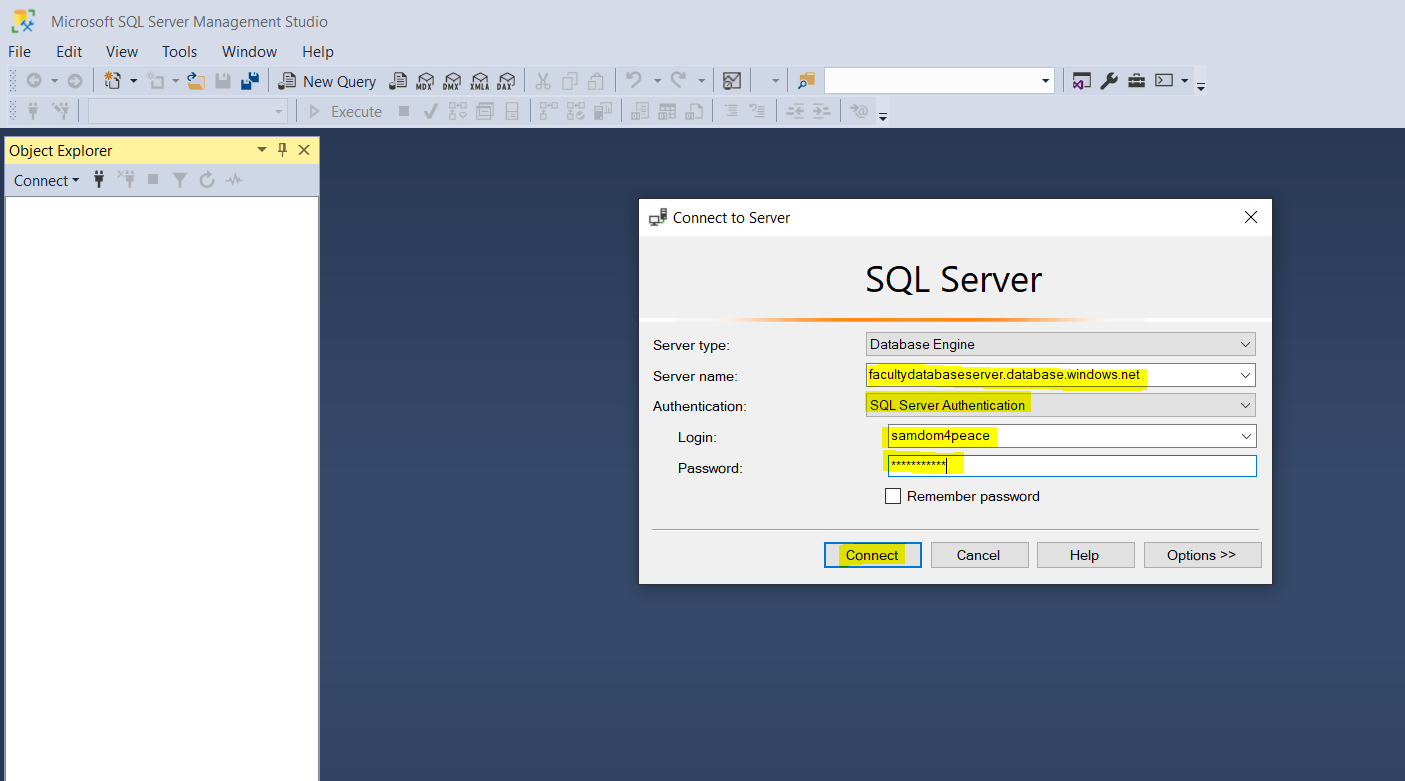Click the Execute query button
The image size is (1405, 781).
point(344,111)
